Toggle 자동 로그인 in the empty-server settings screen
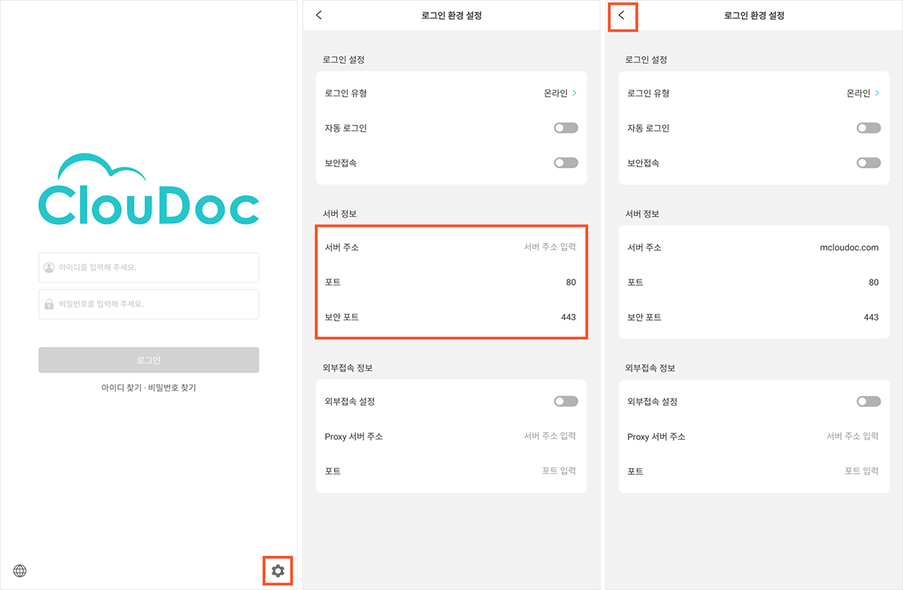 (566, 128)
